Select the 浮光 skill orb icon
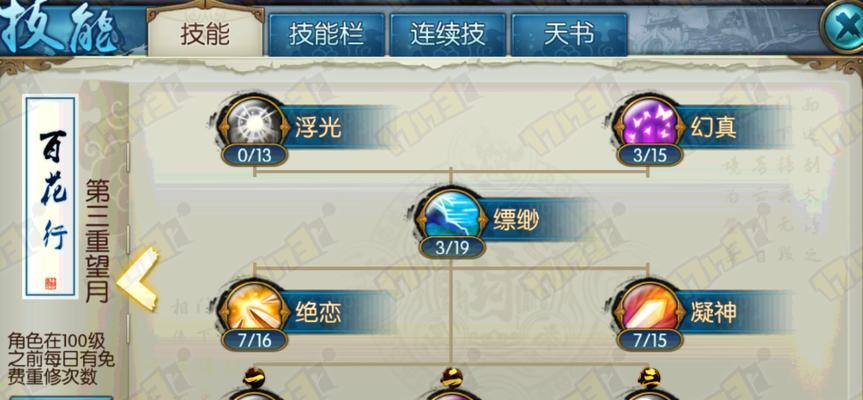Image resolution: width=863 pixels, height=400 pixels. [254, 123]
